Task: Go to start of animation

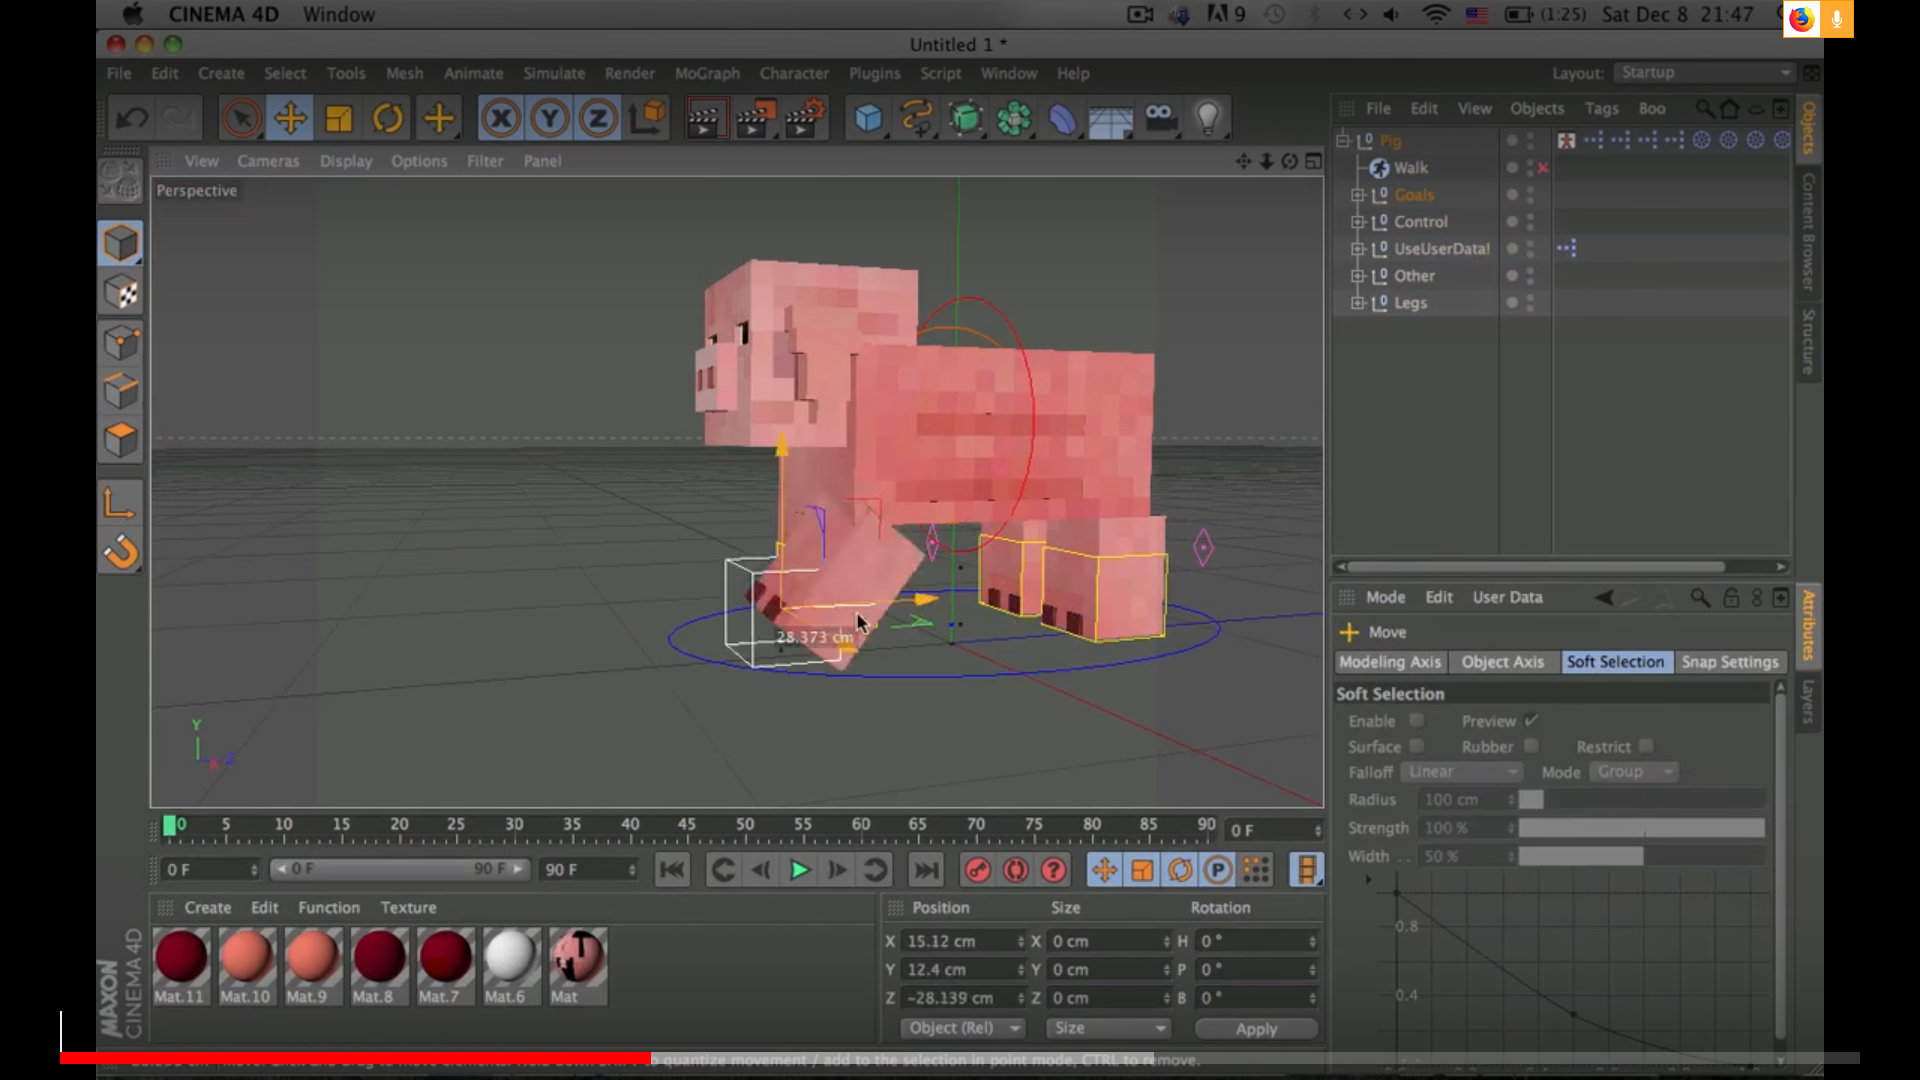Action: pos(672,871)
